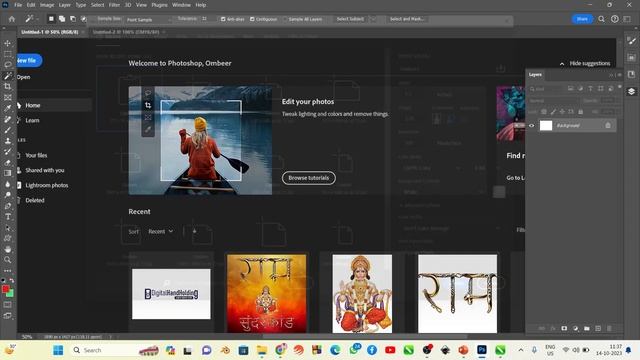Open the Window menu

coord(181,5)
